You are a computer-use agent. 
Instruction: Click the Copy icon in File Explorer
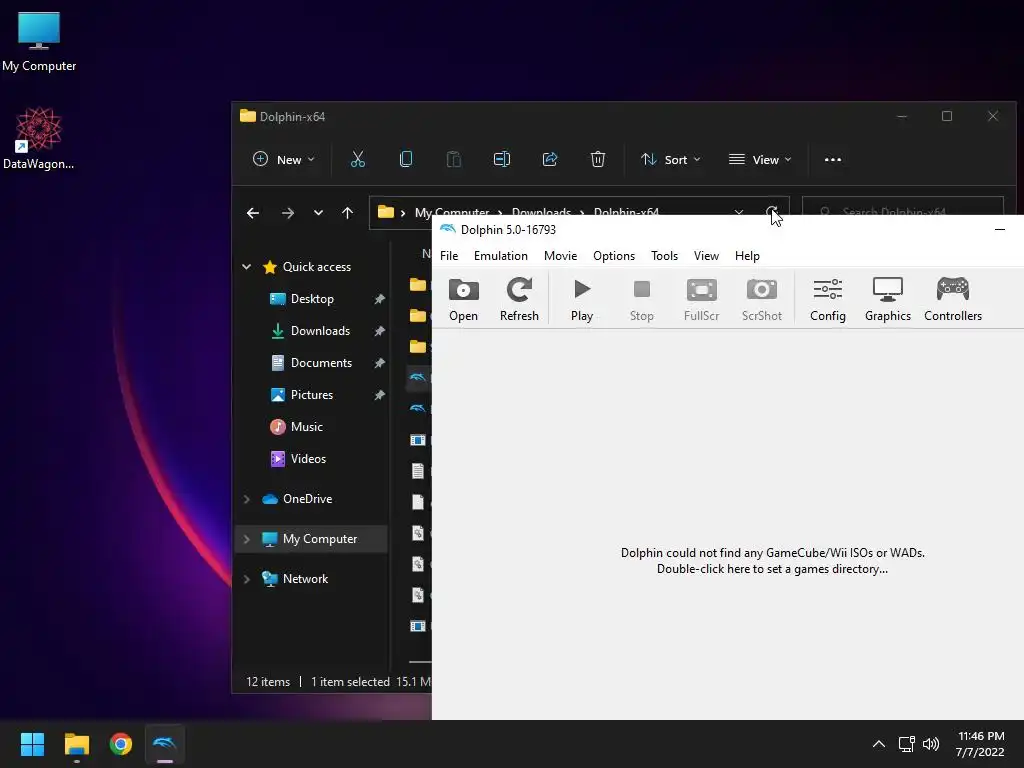[x=406, y=159]
